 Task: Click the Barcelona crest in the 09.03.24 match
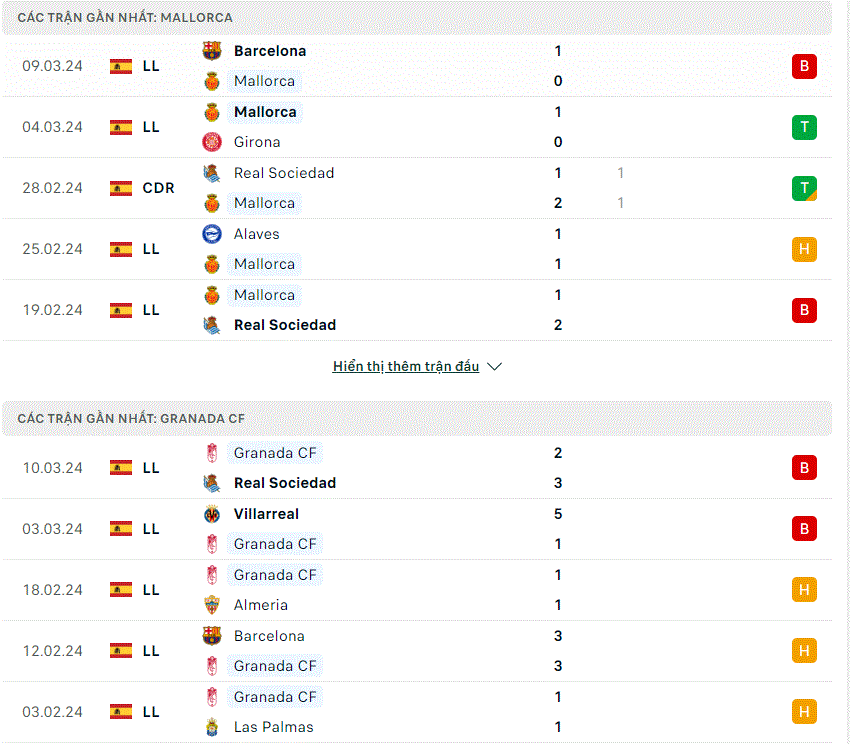pyautogui.click(x=212, y=51)
